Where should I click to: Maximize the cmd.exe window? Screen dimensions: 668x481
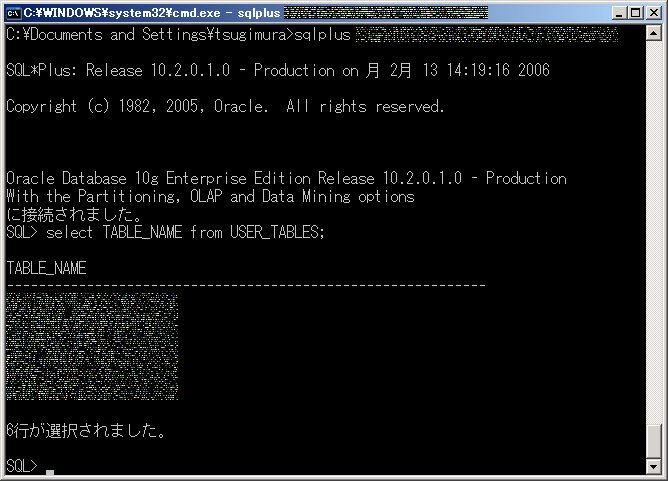point(636,13)
